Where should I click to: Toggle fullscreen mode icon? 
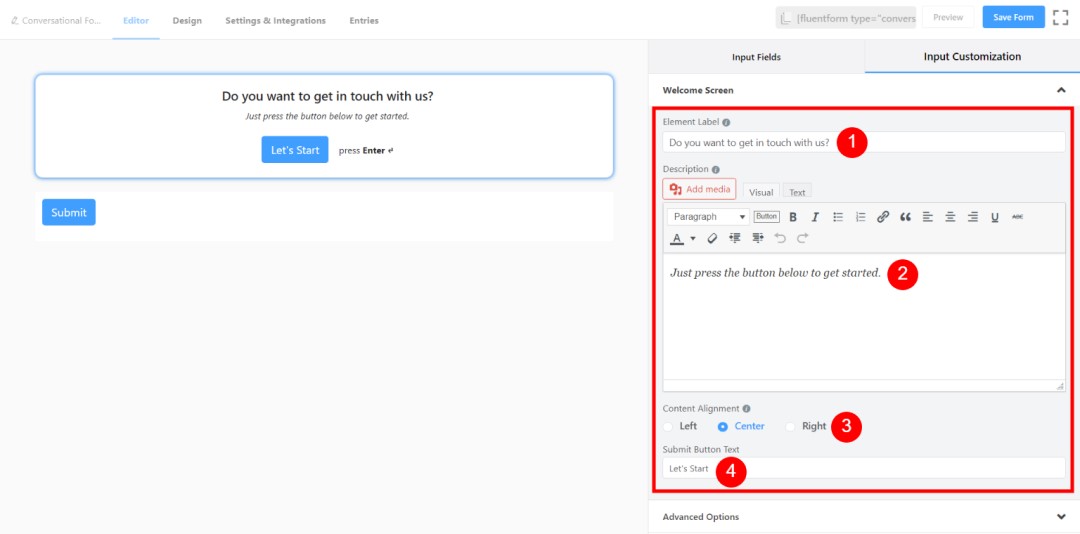[1060, 17]
